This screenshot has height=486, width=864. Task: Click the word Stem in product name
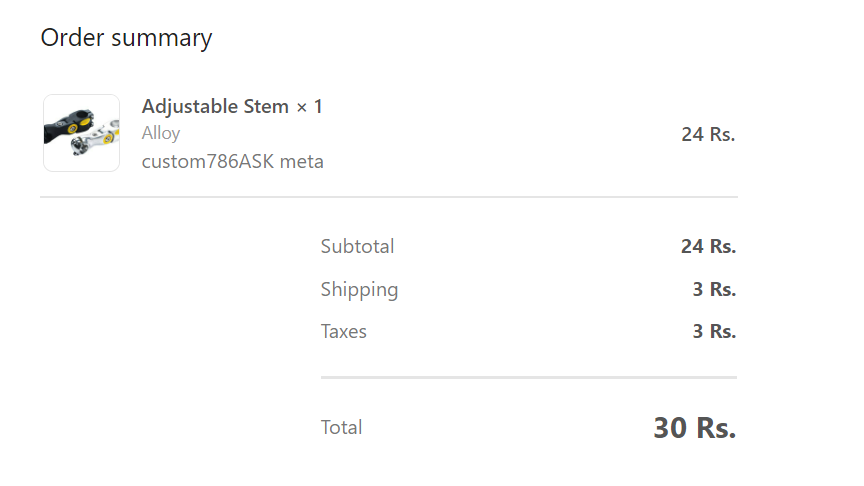click(x=266, y=106)
